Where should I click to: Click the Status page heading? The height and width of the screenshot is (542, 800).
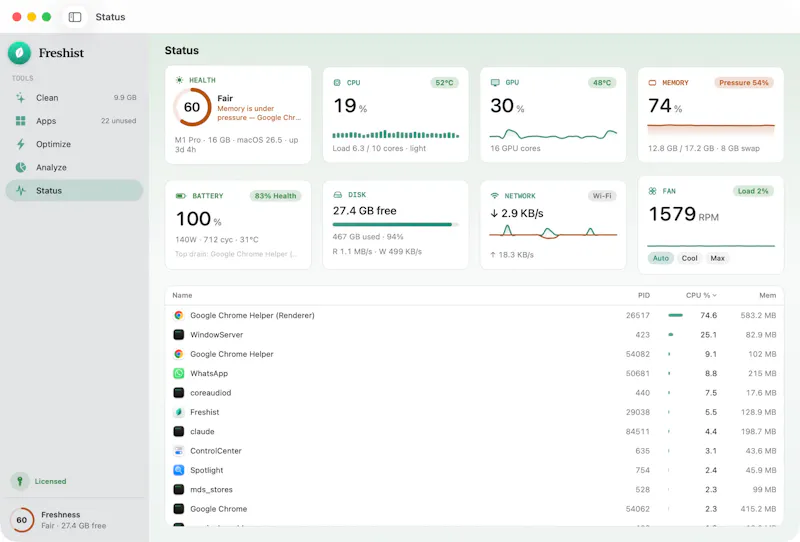(x=182, y=51)
